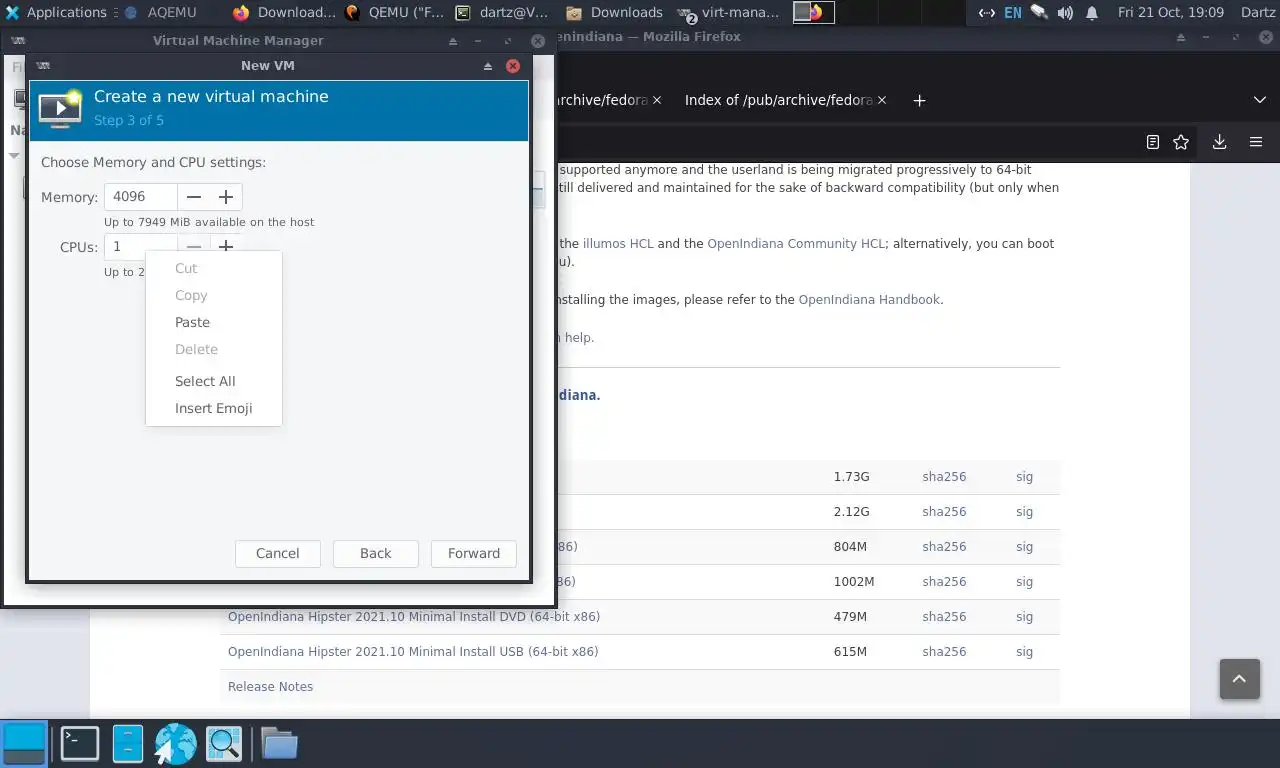Open the Dartz user menu
Image resolution: width=1280 pixels, height=768 pixels.
pos(1258,12)
